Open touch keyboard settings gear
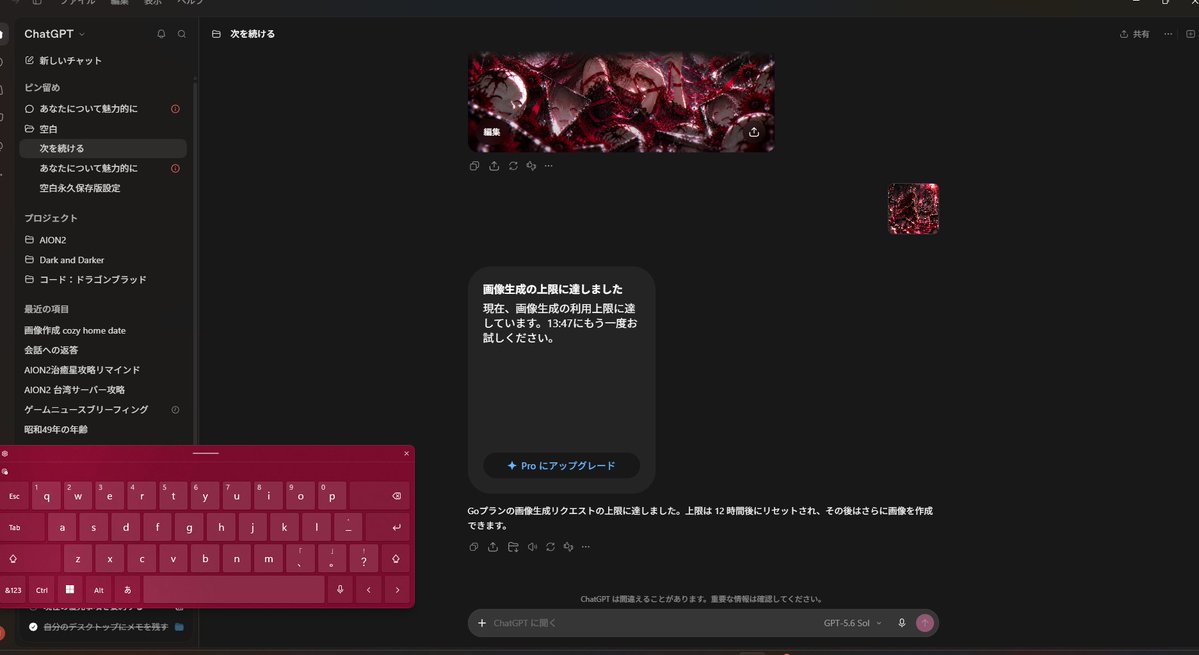This screenshot has height=655, width=1199. pos(5,453)
